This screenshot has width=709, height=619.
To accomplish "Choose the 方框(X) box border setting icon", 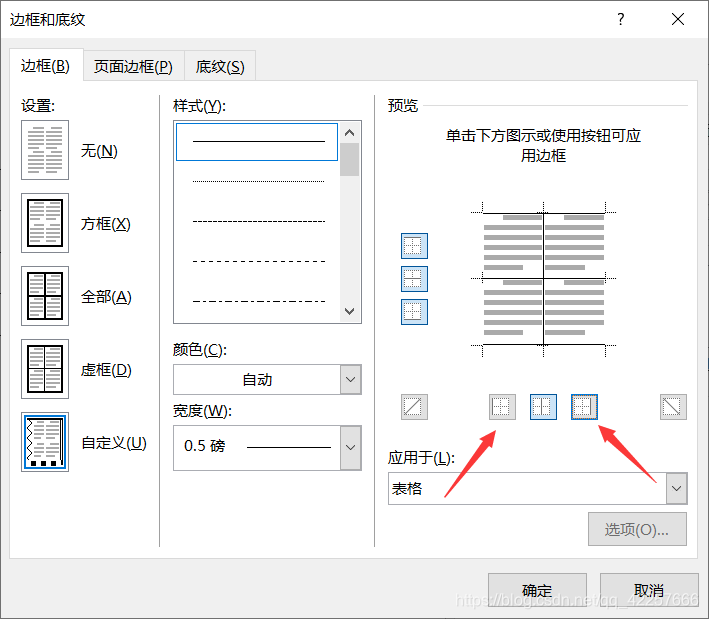I will [x=45, y=223].
